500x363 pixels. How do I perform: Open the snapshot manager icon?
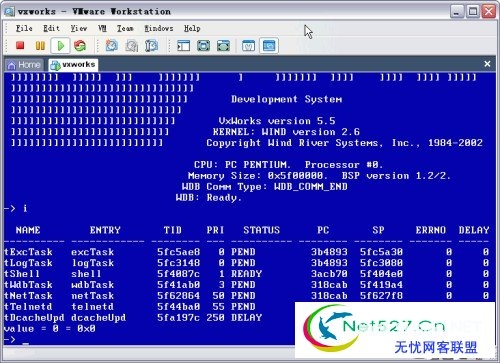151,46
